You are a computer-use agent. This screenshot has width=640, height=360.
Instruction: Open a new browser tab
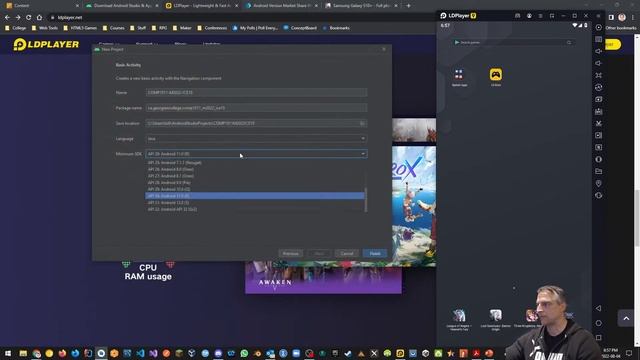(x=409, y=6)
